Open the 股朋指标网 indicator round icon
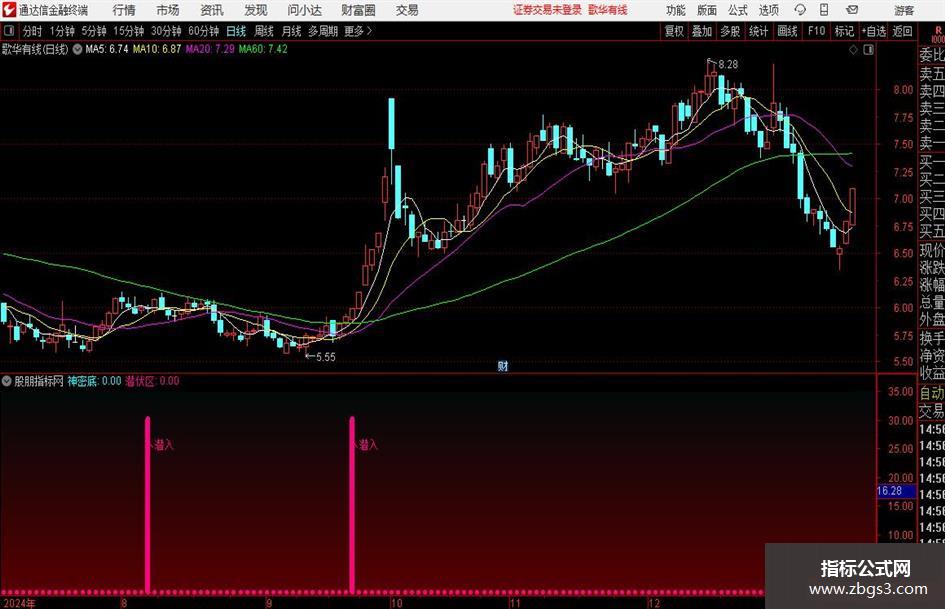The width and height of the screenshot is (945, 609). coord(7,381)
